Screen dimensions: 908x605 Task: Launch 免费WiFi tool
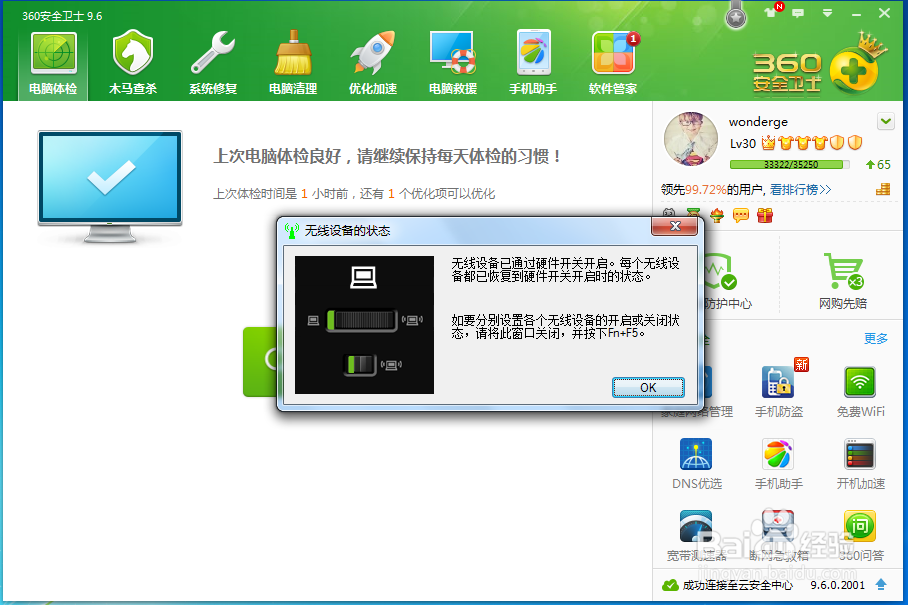(x=861, y=391)
